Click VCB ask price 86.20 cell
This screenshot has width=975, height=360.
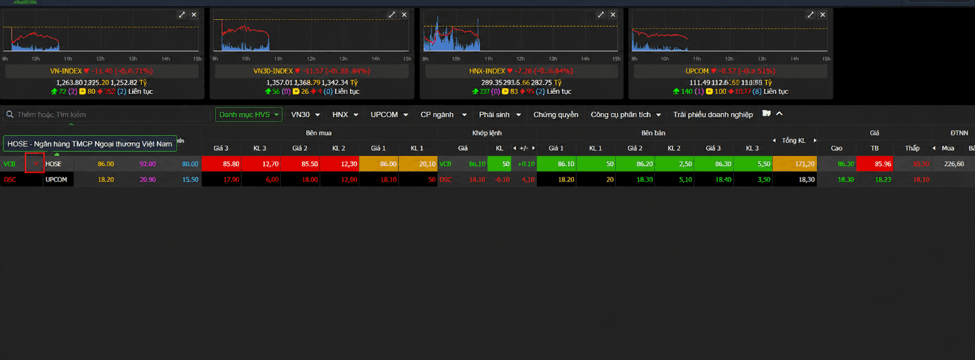[x=635, y=164]
